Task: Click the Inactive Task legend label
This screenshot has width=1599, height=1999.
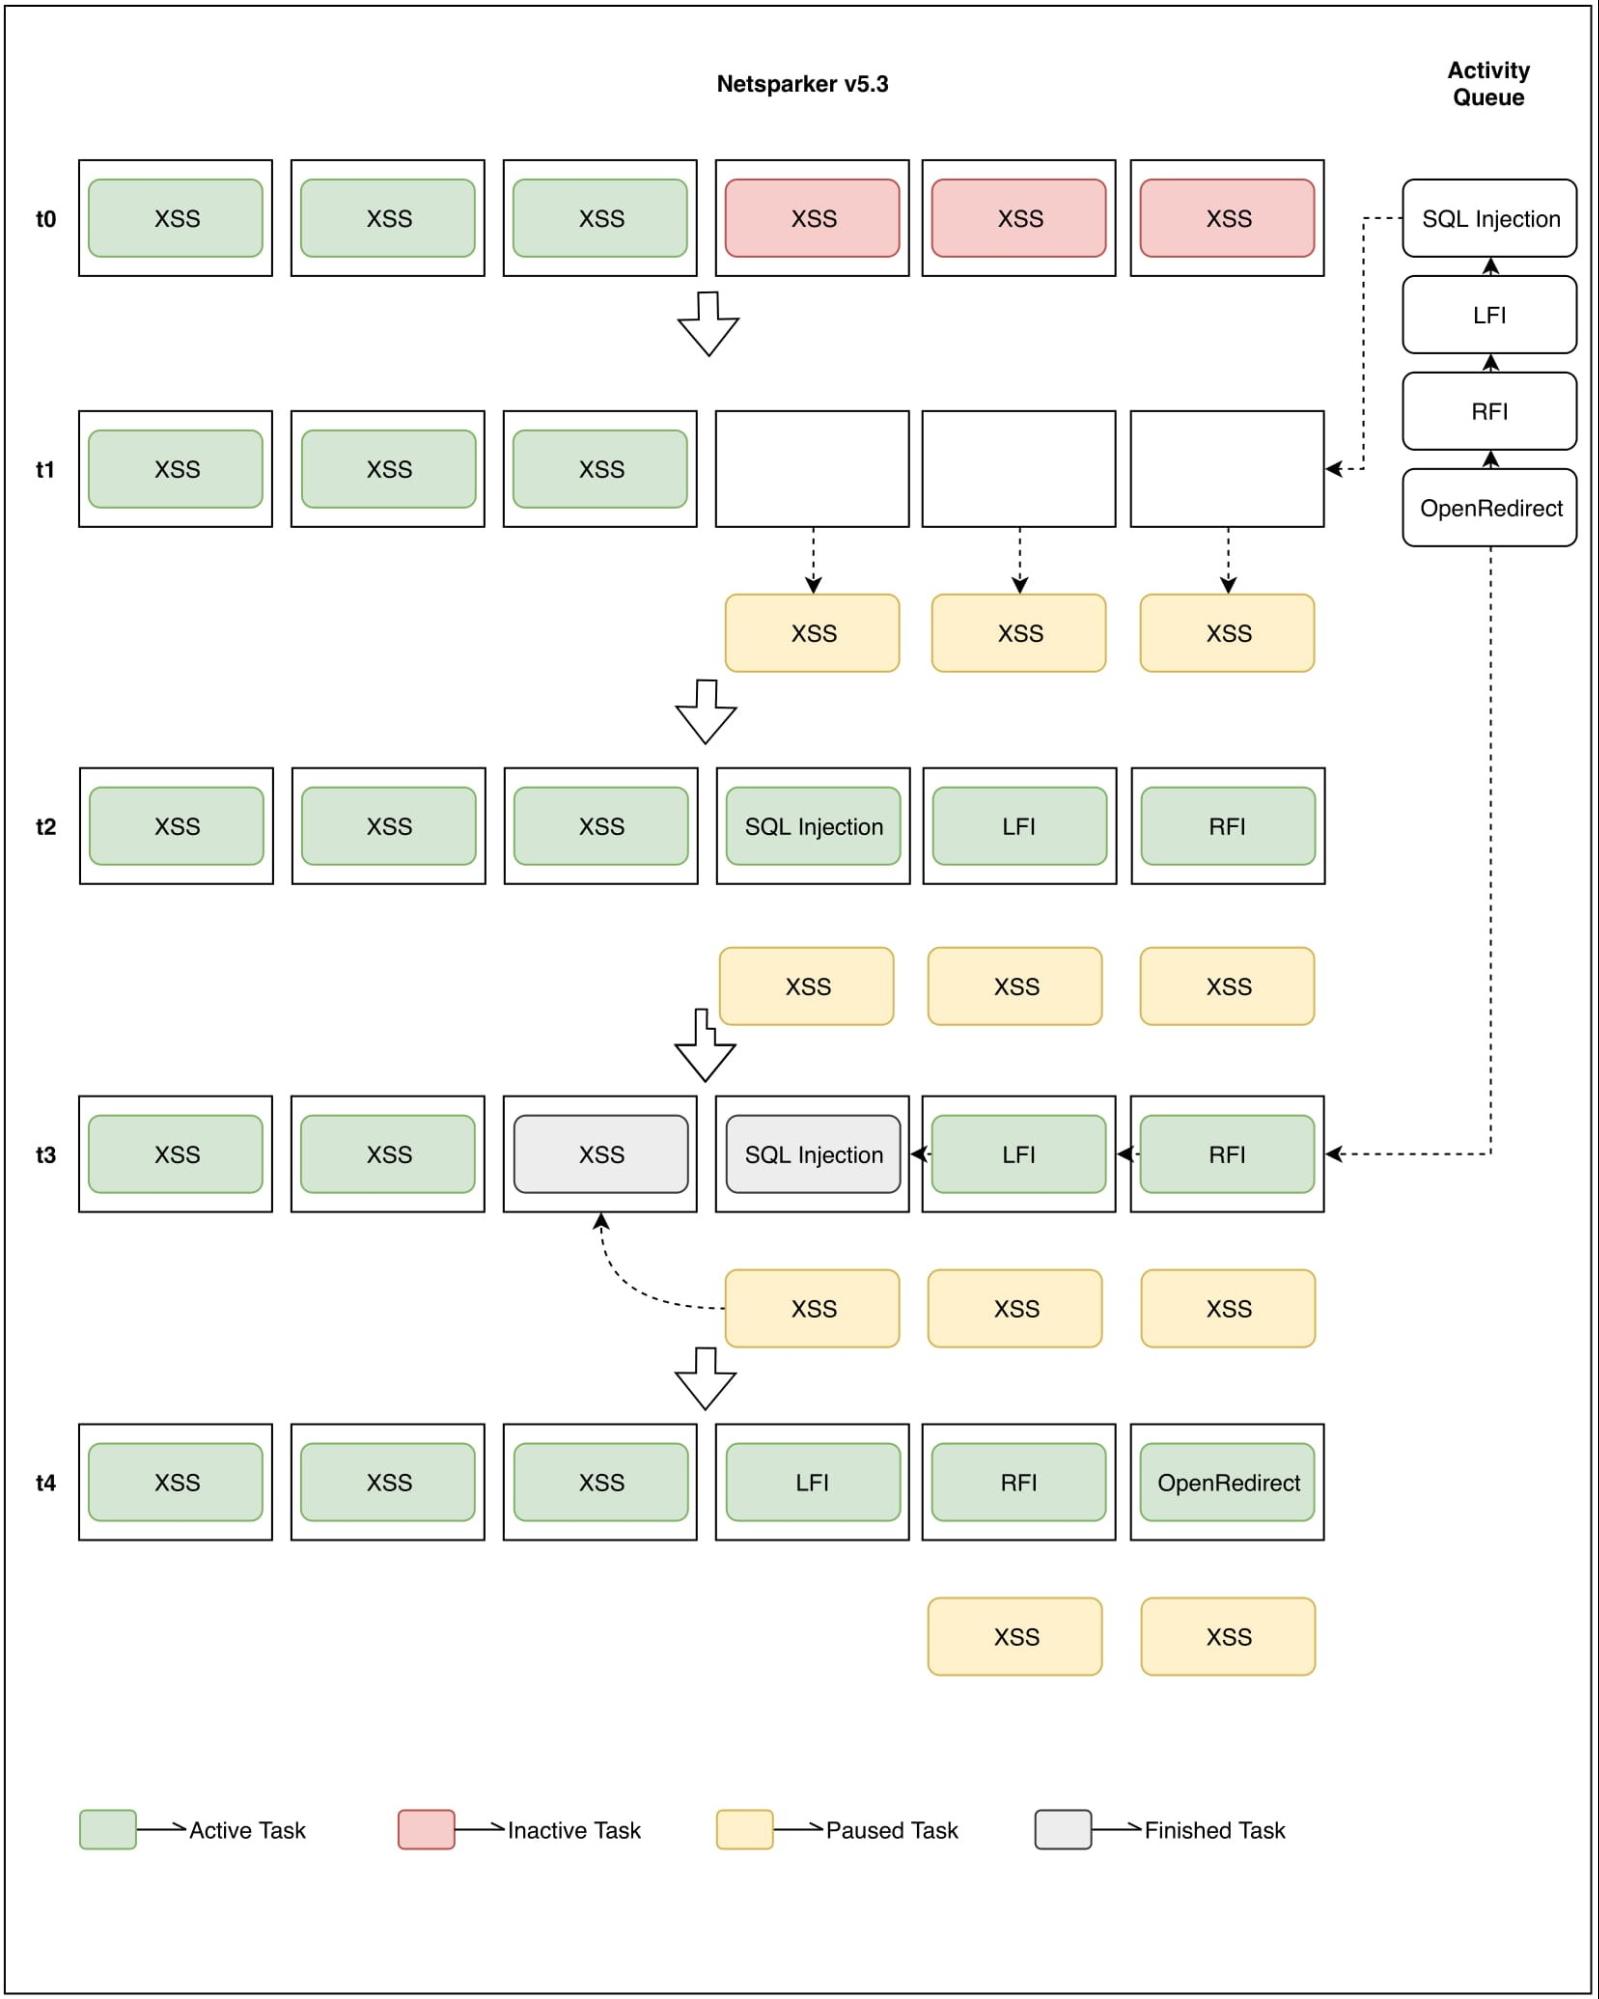Action: coord(574,1830)
